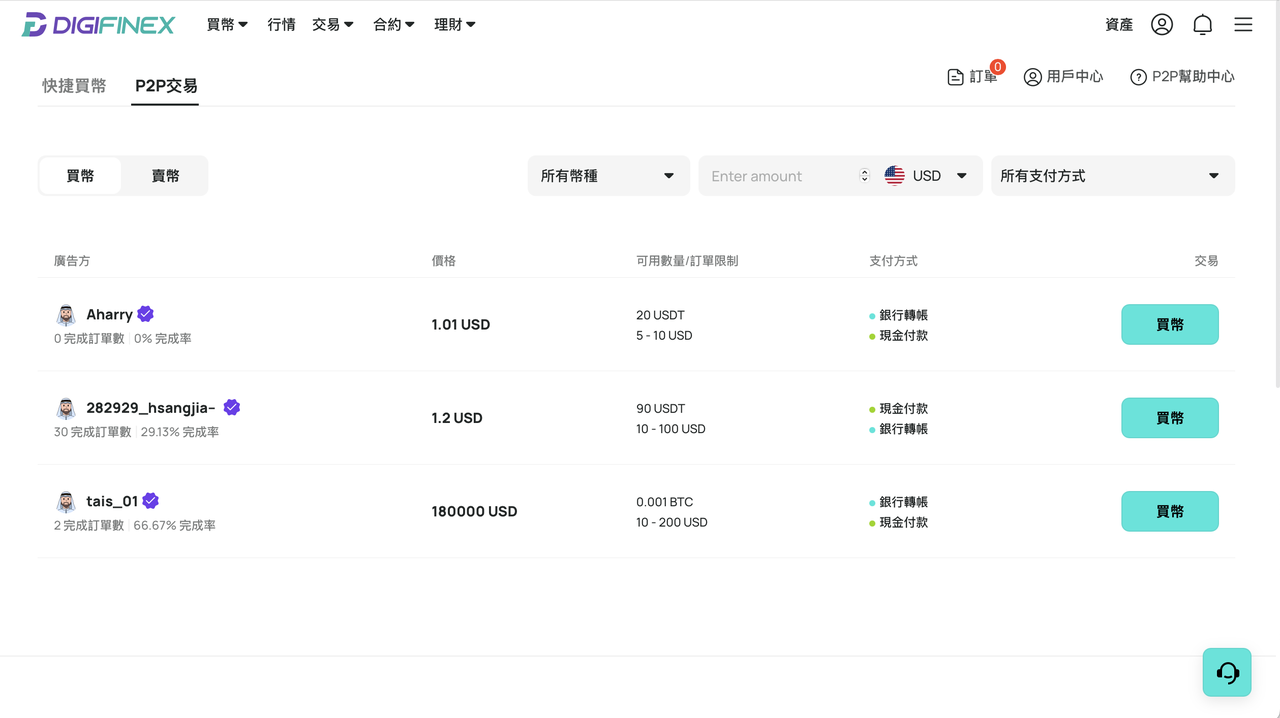Click Aharry's verified badge icon

click(x=146, y=314)
